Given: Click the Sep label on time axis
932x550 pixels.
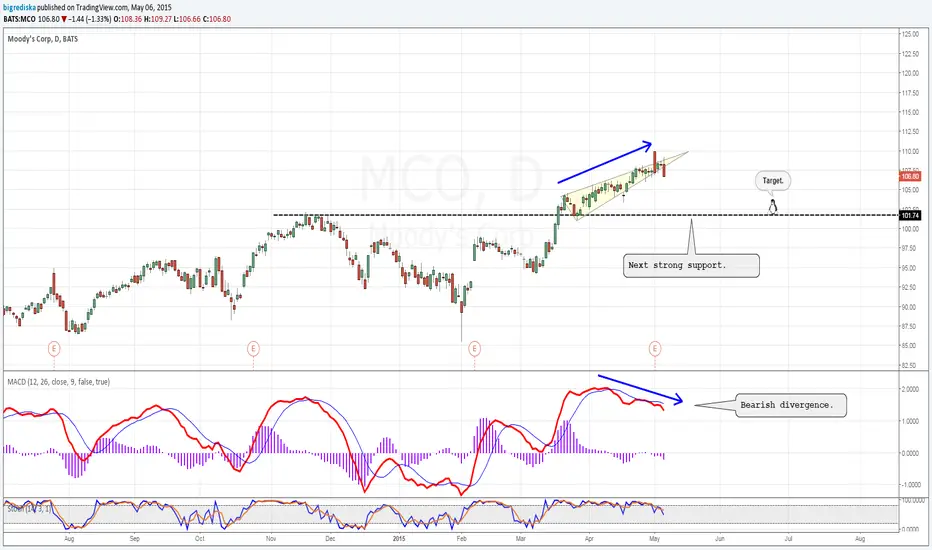Looking at the screenshot, I should coord(135,539).
